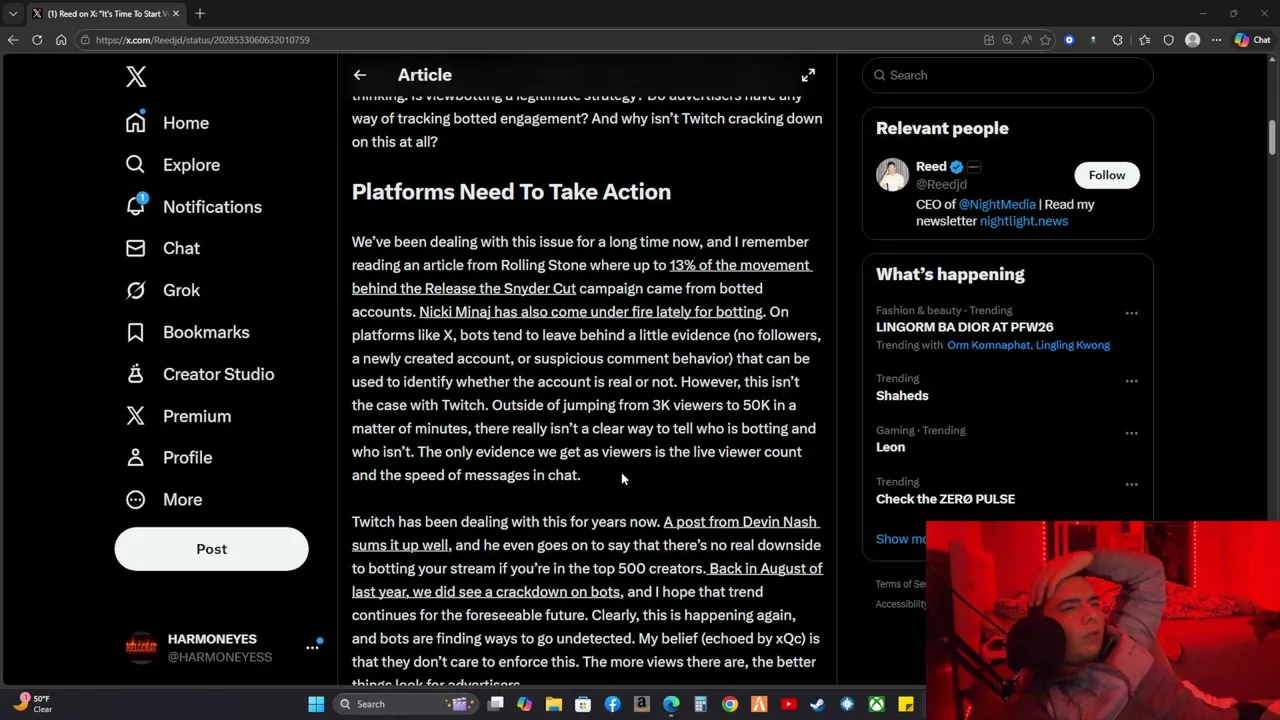
Task: View the Shaheds trending topic
Action: (x=902, y=396)
